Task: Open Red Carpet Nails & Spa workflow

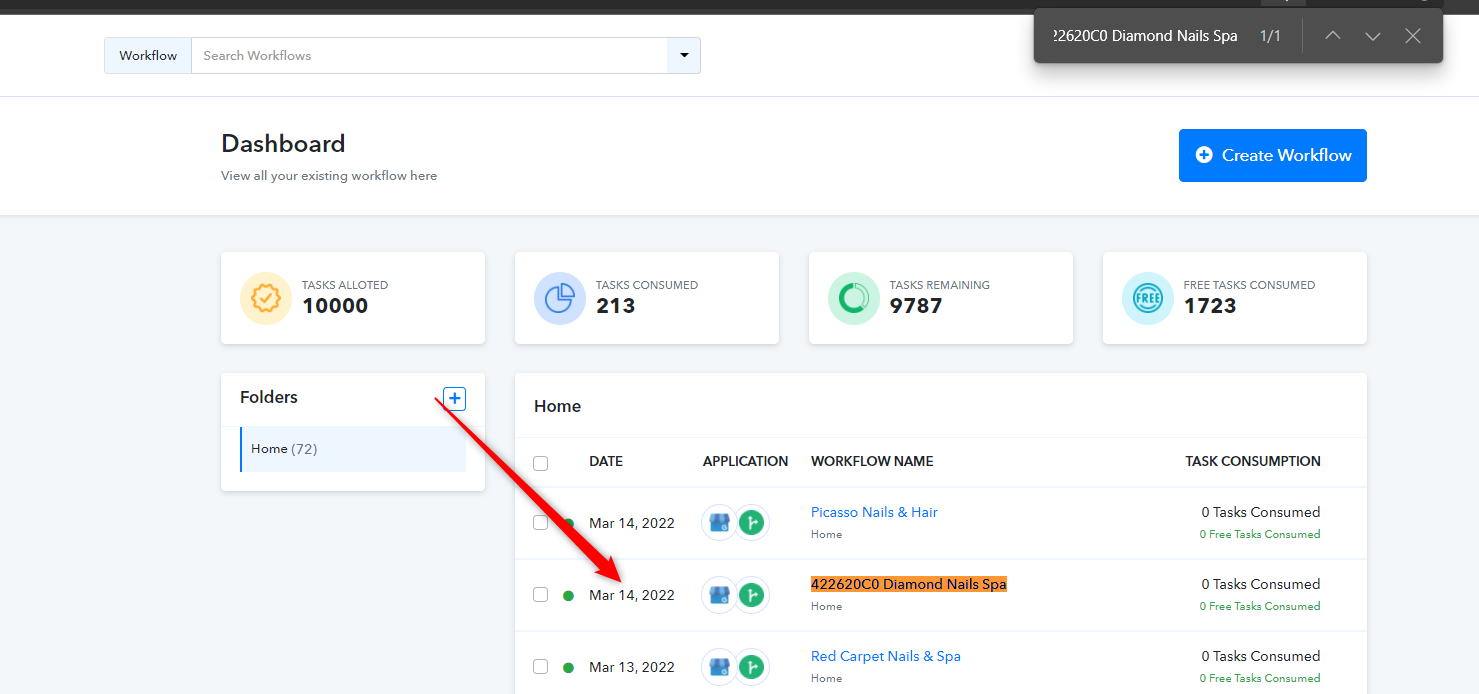Action: tap(886, 656)
